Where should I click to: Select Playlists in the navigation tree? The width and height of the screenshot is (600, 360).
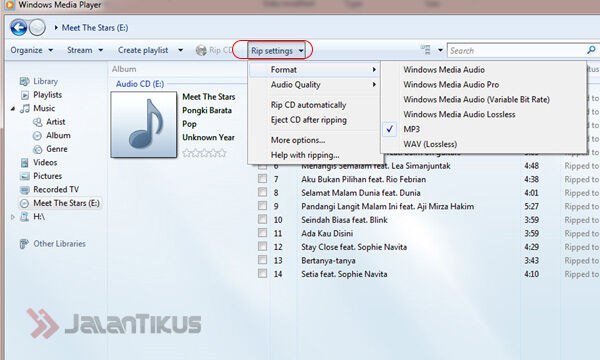[x=47, y=95]
